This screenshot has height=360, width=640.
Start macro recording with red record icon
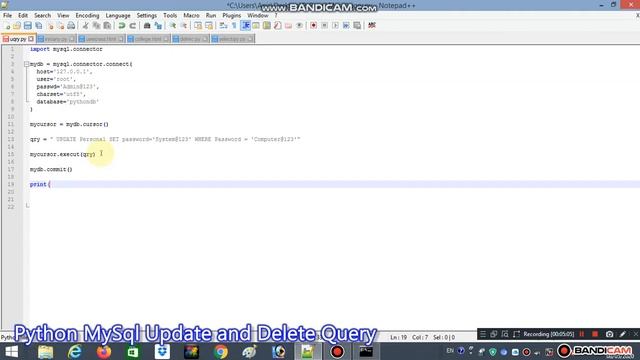coord(313,26)
